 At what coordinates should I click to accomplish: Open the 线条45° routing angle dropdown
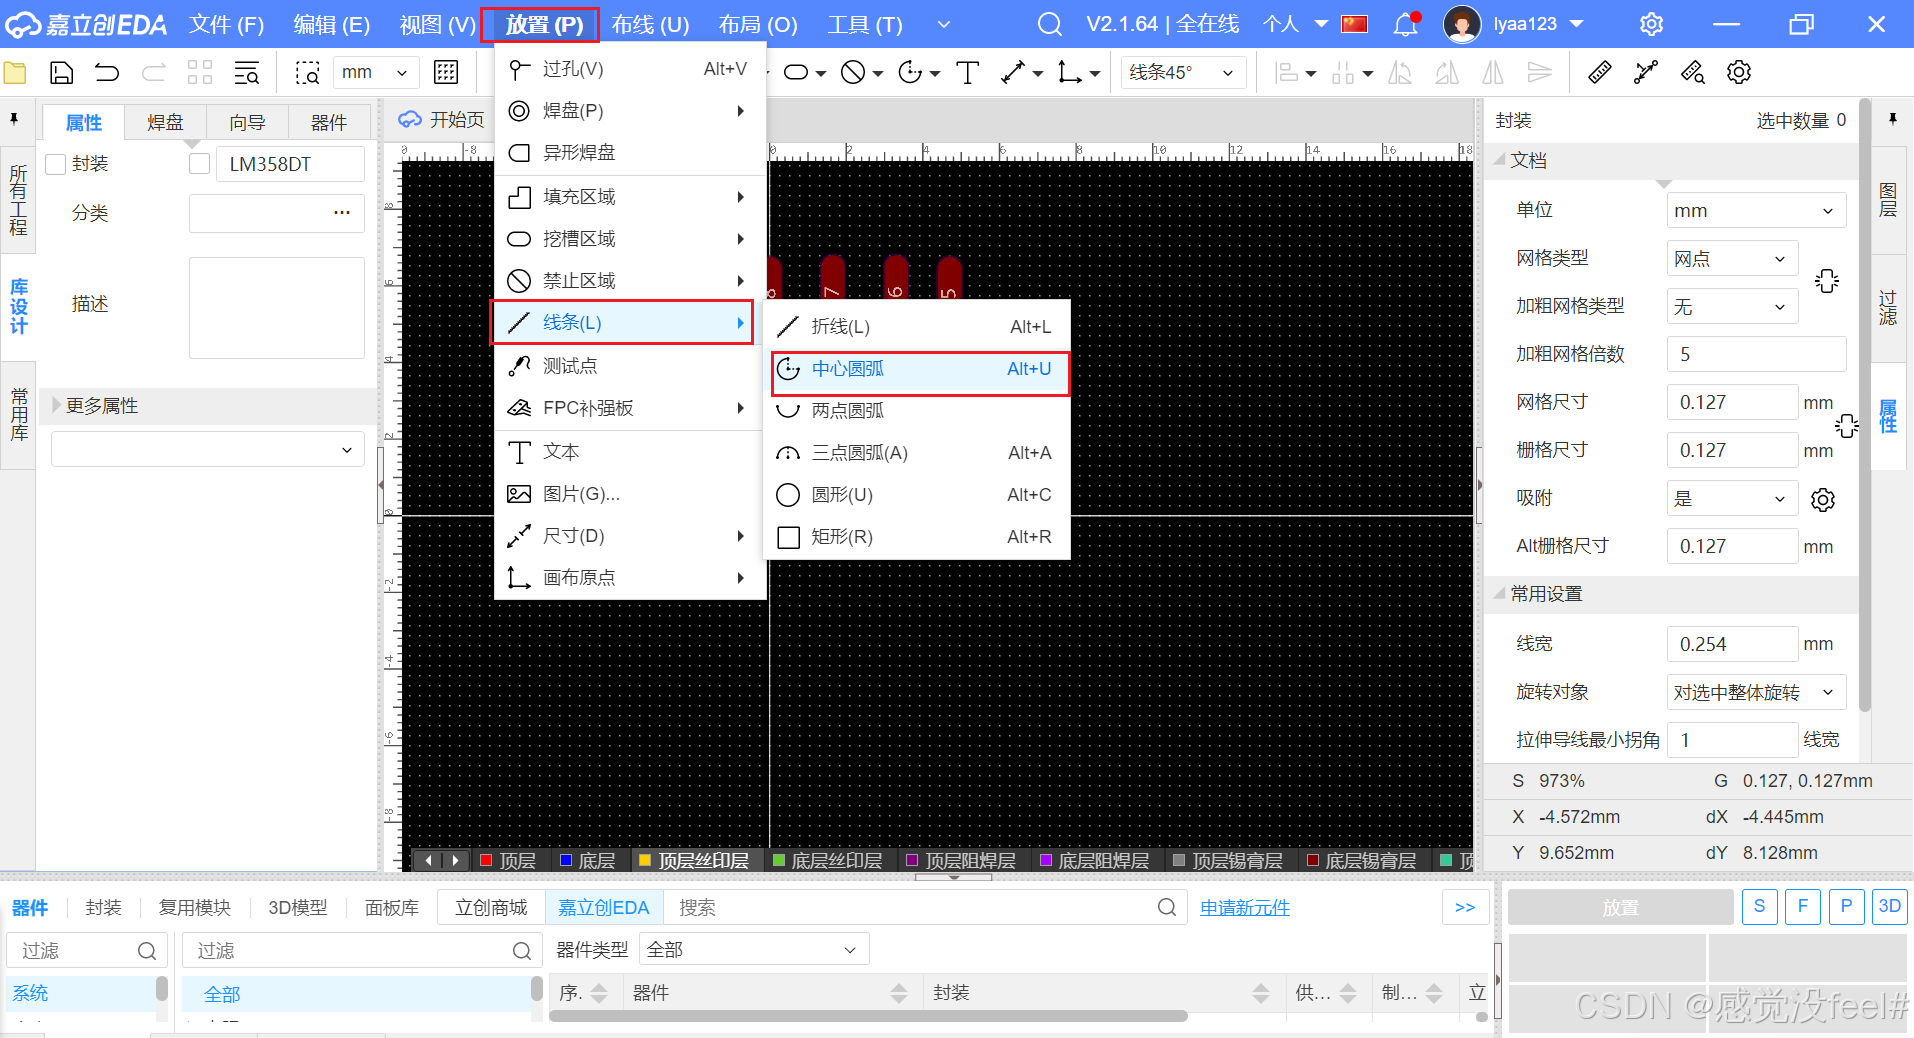pyautogui.click(x=1183, y=72)
